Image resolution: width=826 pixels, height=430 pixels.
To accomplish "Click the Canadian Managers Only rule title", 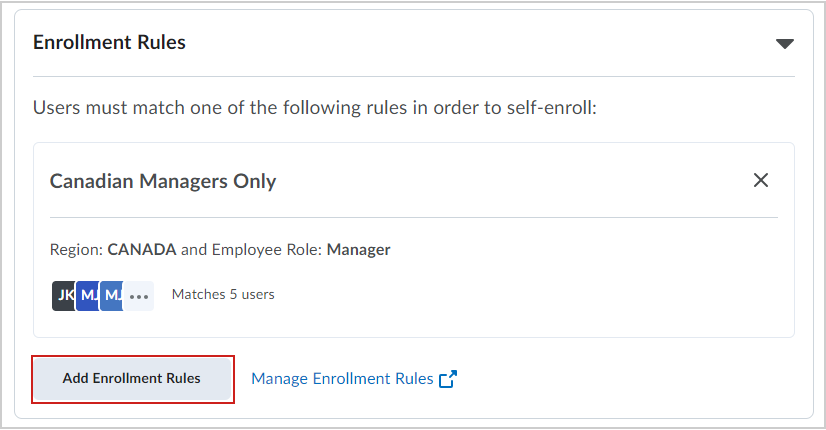I will pyautogui.click(x=163, y=181).
